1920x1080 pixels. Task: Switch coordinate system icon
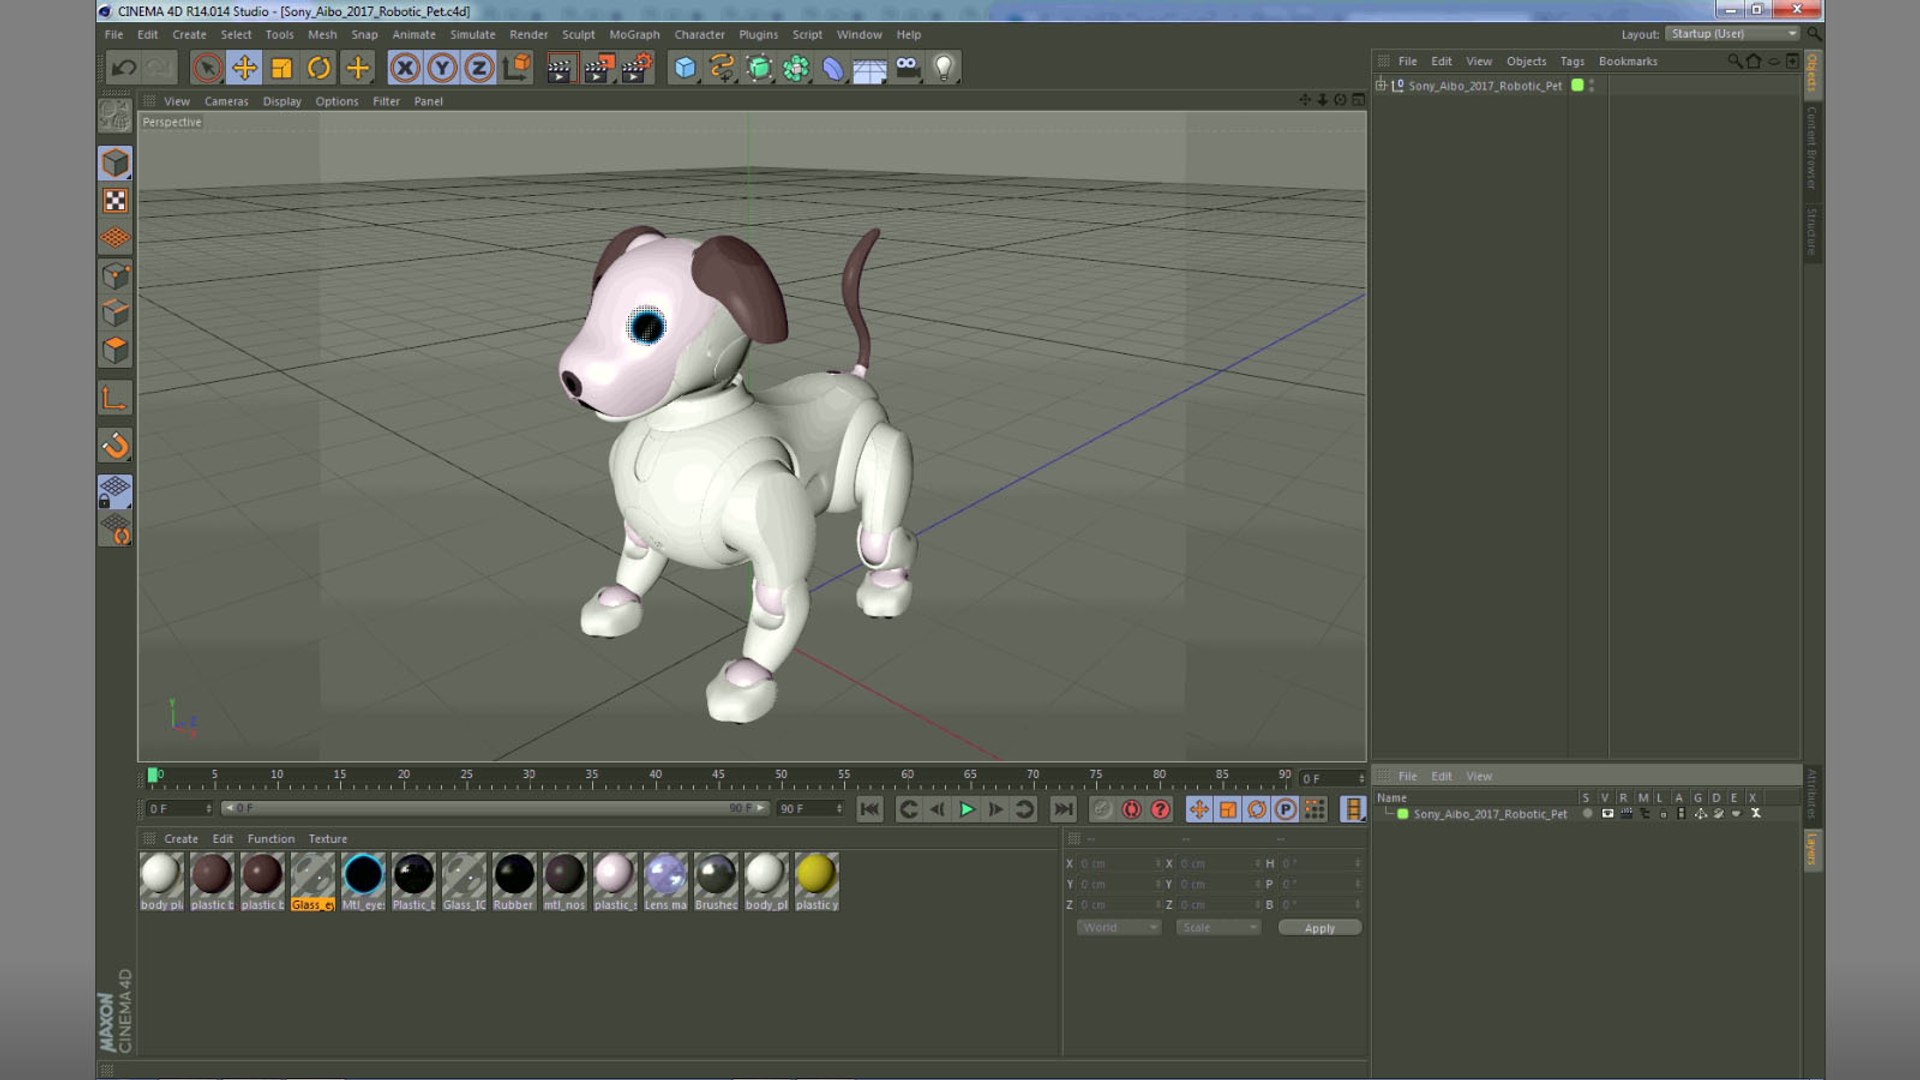pyautogui.click(x=517, y=68)
